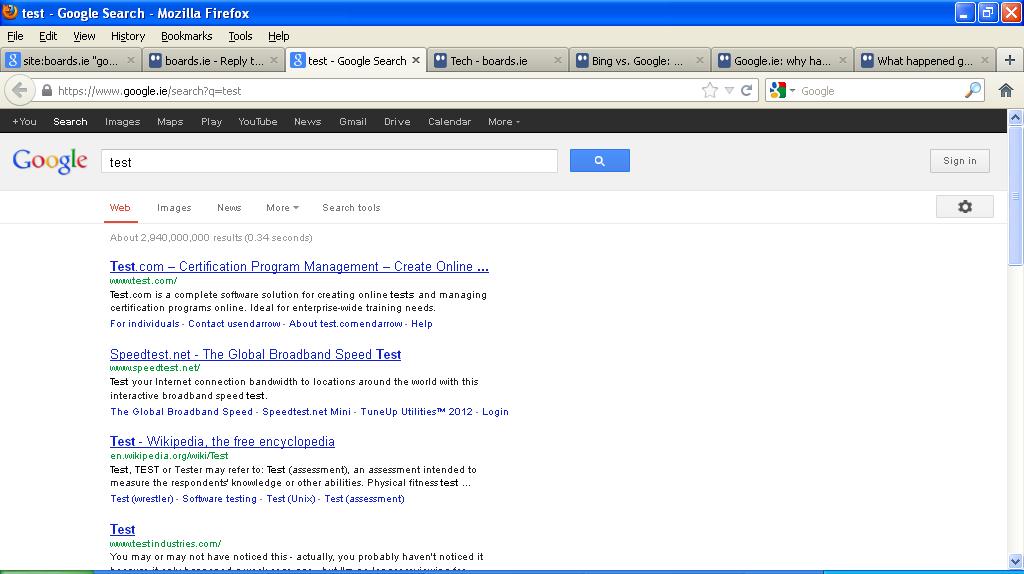Click the Google search text field
Viewport: 1024px width, 574px height.
click(329, 161)
